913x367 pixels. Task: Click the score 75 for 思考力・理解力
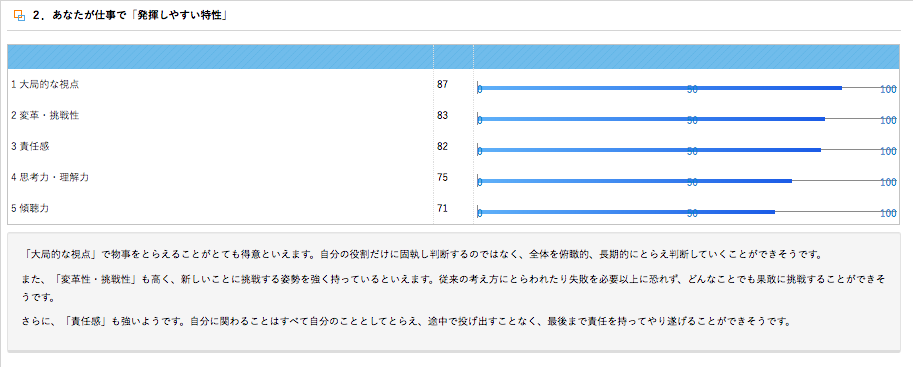(443, 177)
